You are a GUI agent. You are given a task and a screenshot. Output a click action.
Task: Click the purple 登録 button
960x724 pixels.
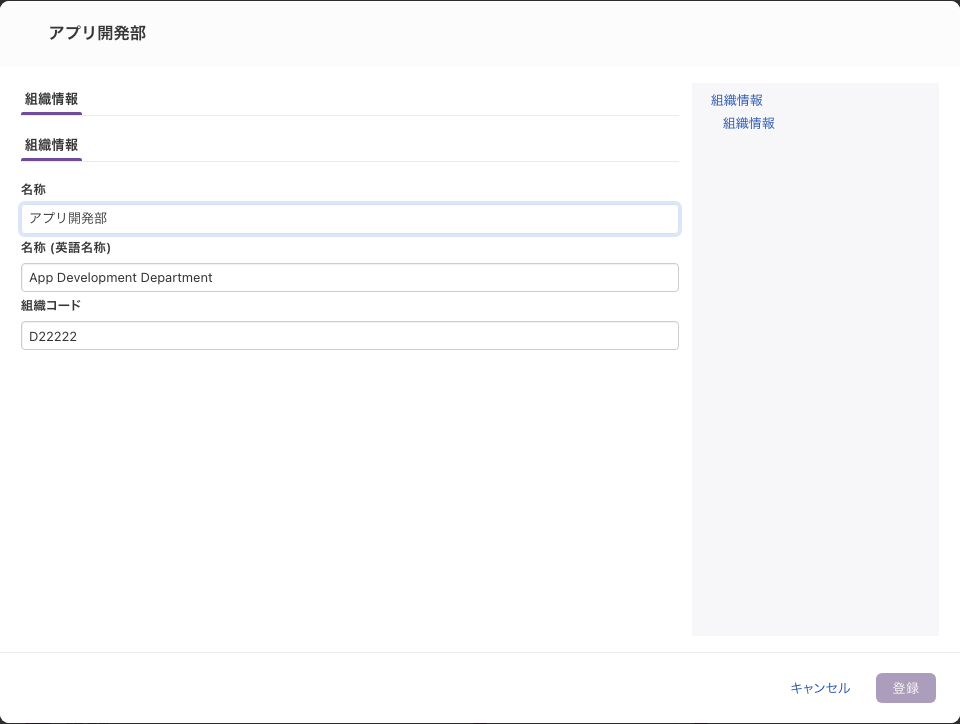[x=906, y=688]
